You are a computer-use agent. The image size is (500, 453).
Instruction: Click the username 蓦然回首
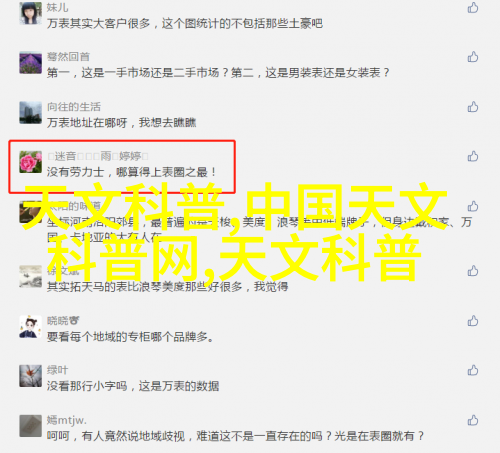[68, 57]
